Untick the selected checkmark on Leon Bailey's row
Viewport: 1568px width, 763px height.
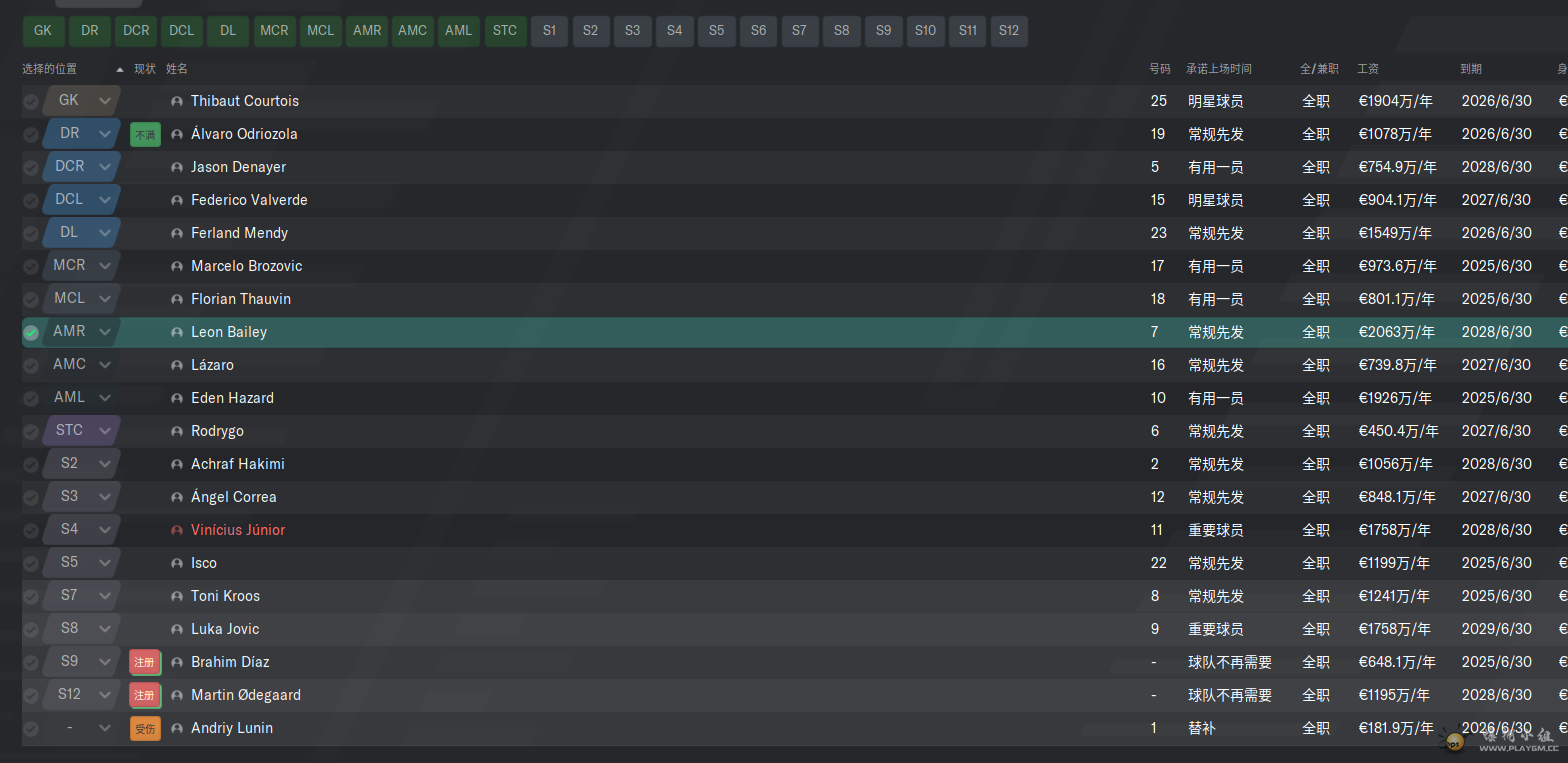coord(31,332)
